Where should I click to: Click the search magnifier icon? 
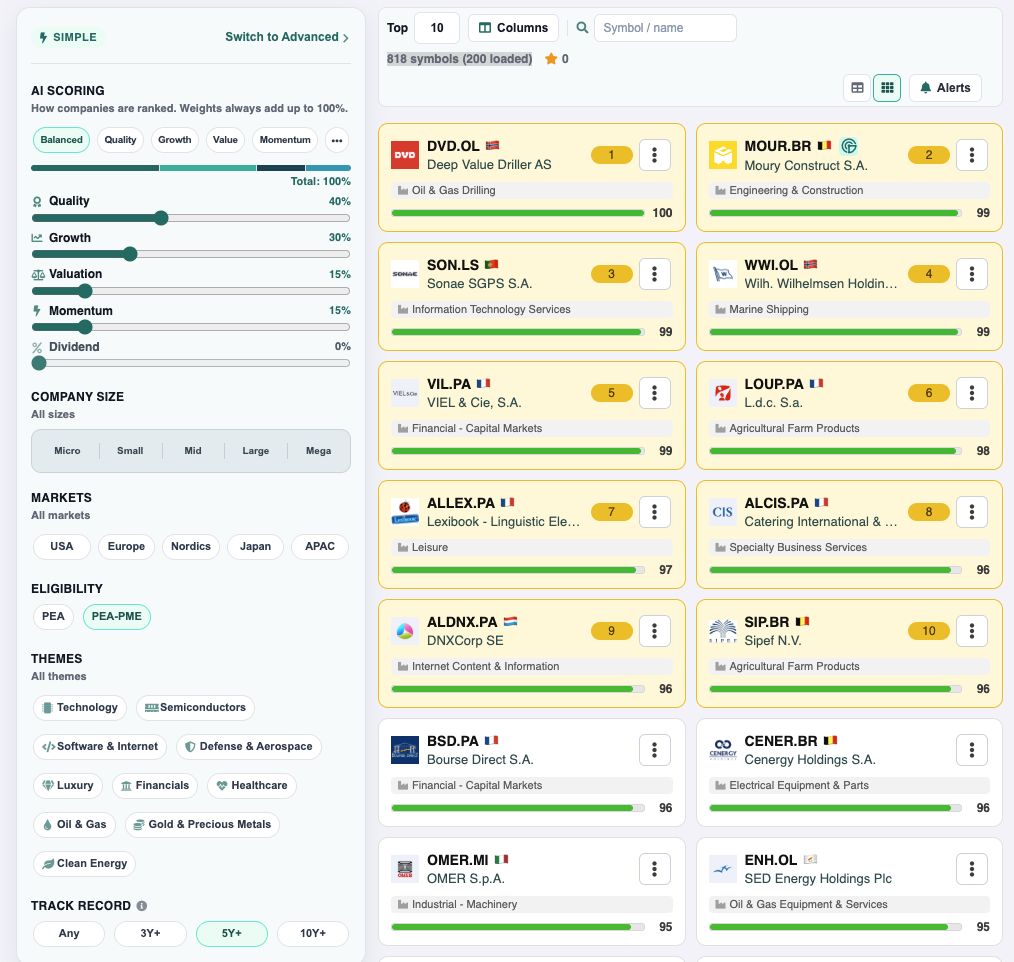(582, 28)
